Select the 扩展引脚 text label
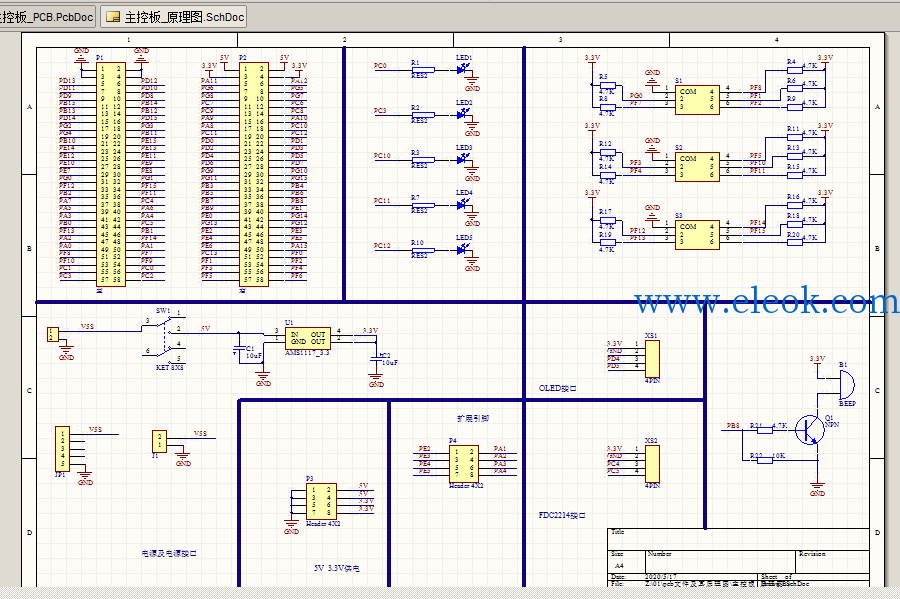The image size is (900, 599). pyautogui.click(x=472, y=419)
